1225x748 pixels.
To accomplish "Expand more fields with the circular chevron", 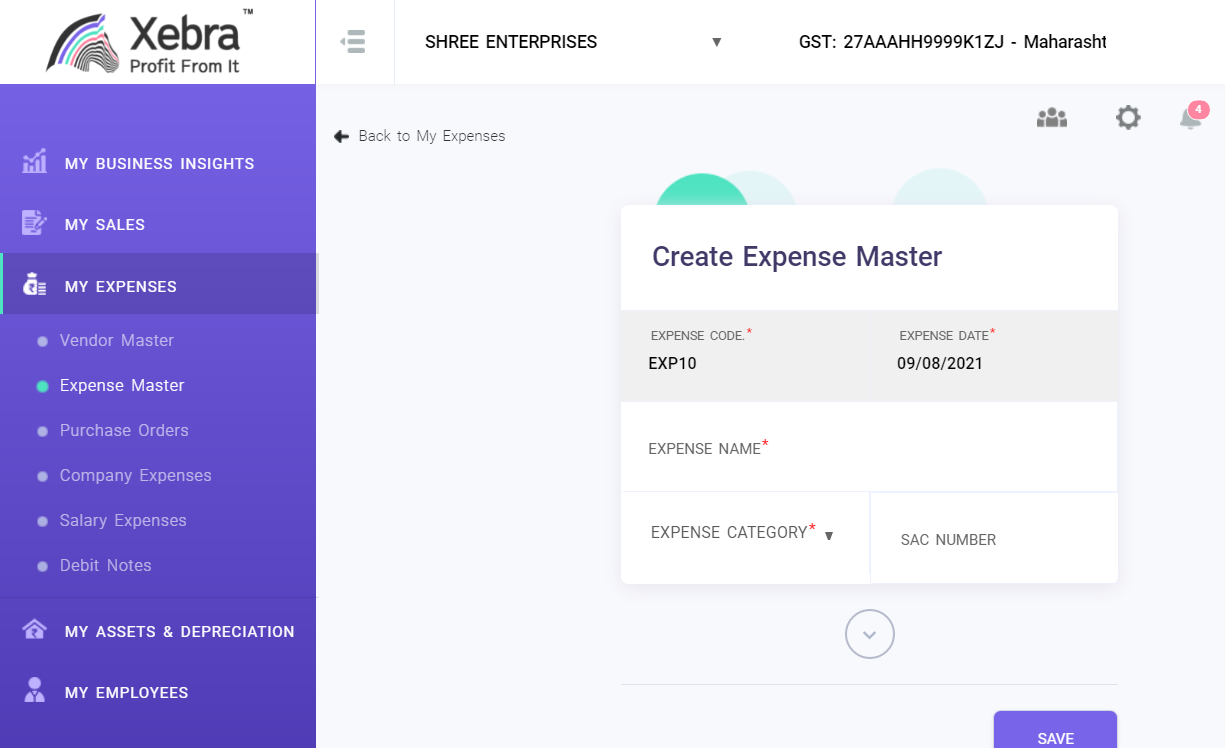I will pos(869,634).
